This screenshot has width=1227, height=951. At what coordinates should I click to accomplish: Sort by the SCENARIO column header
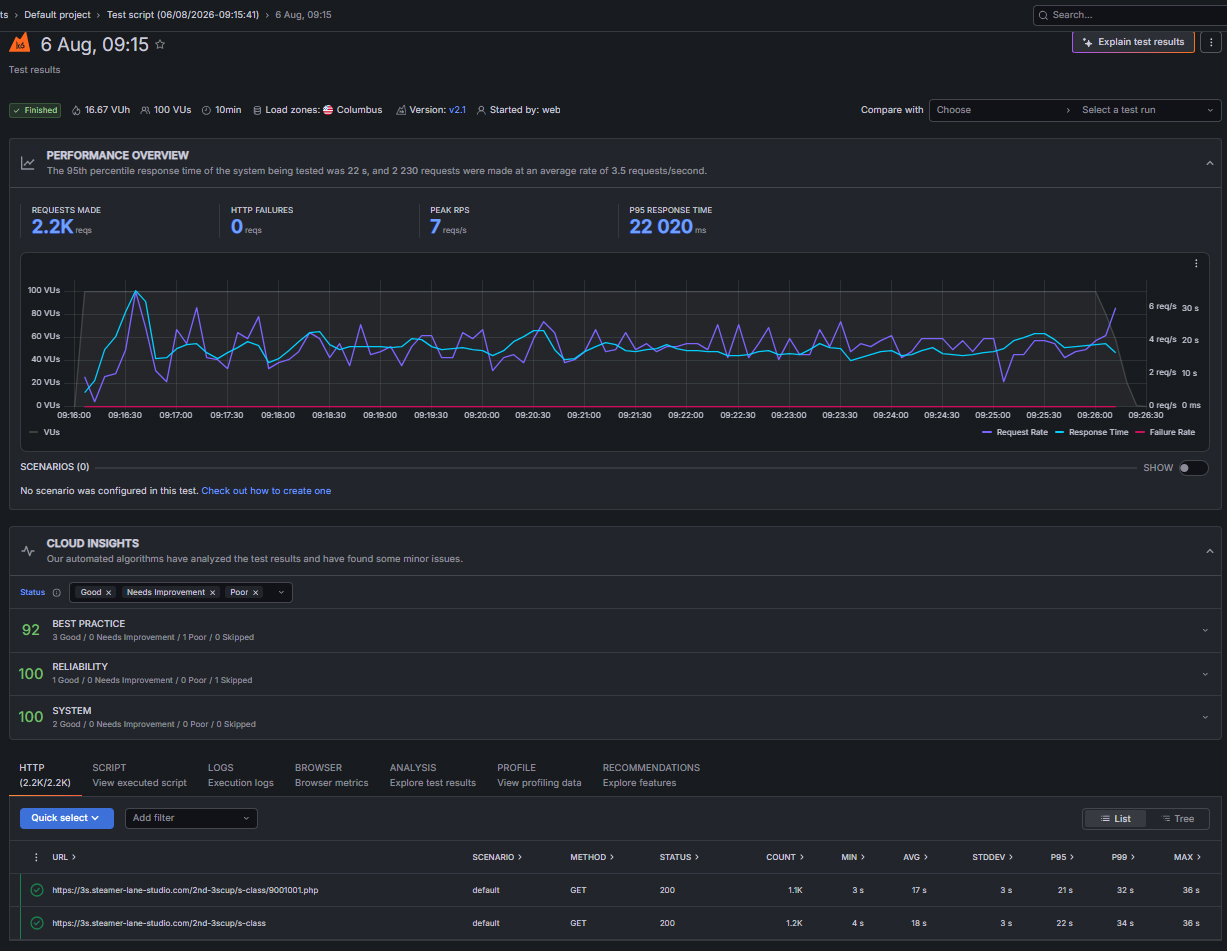497,857
